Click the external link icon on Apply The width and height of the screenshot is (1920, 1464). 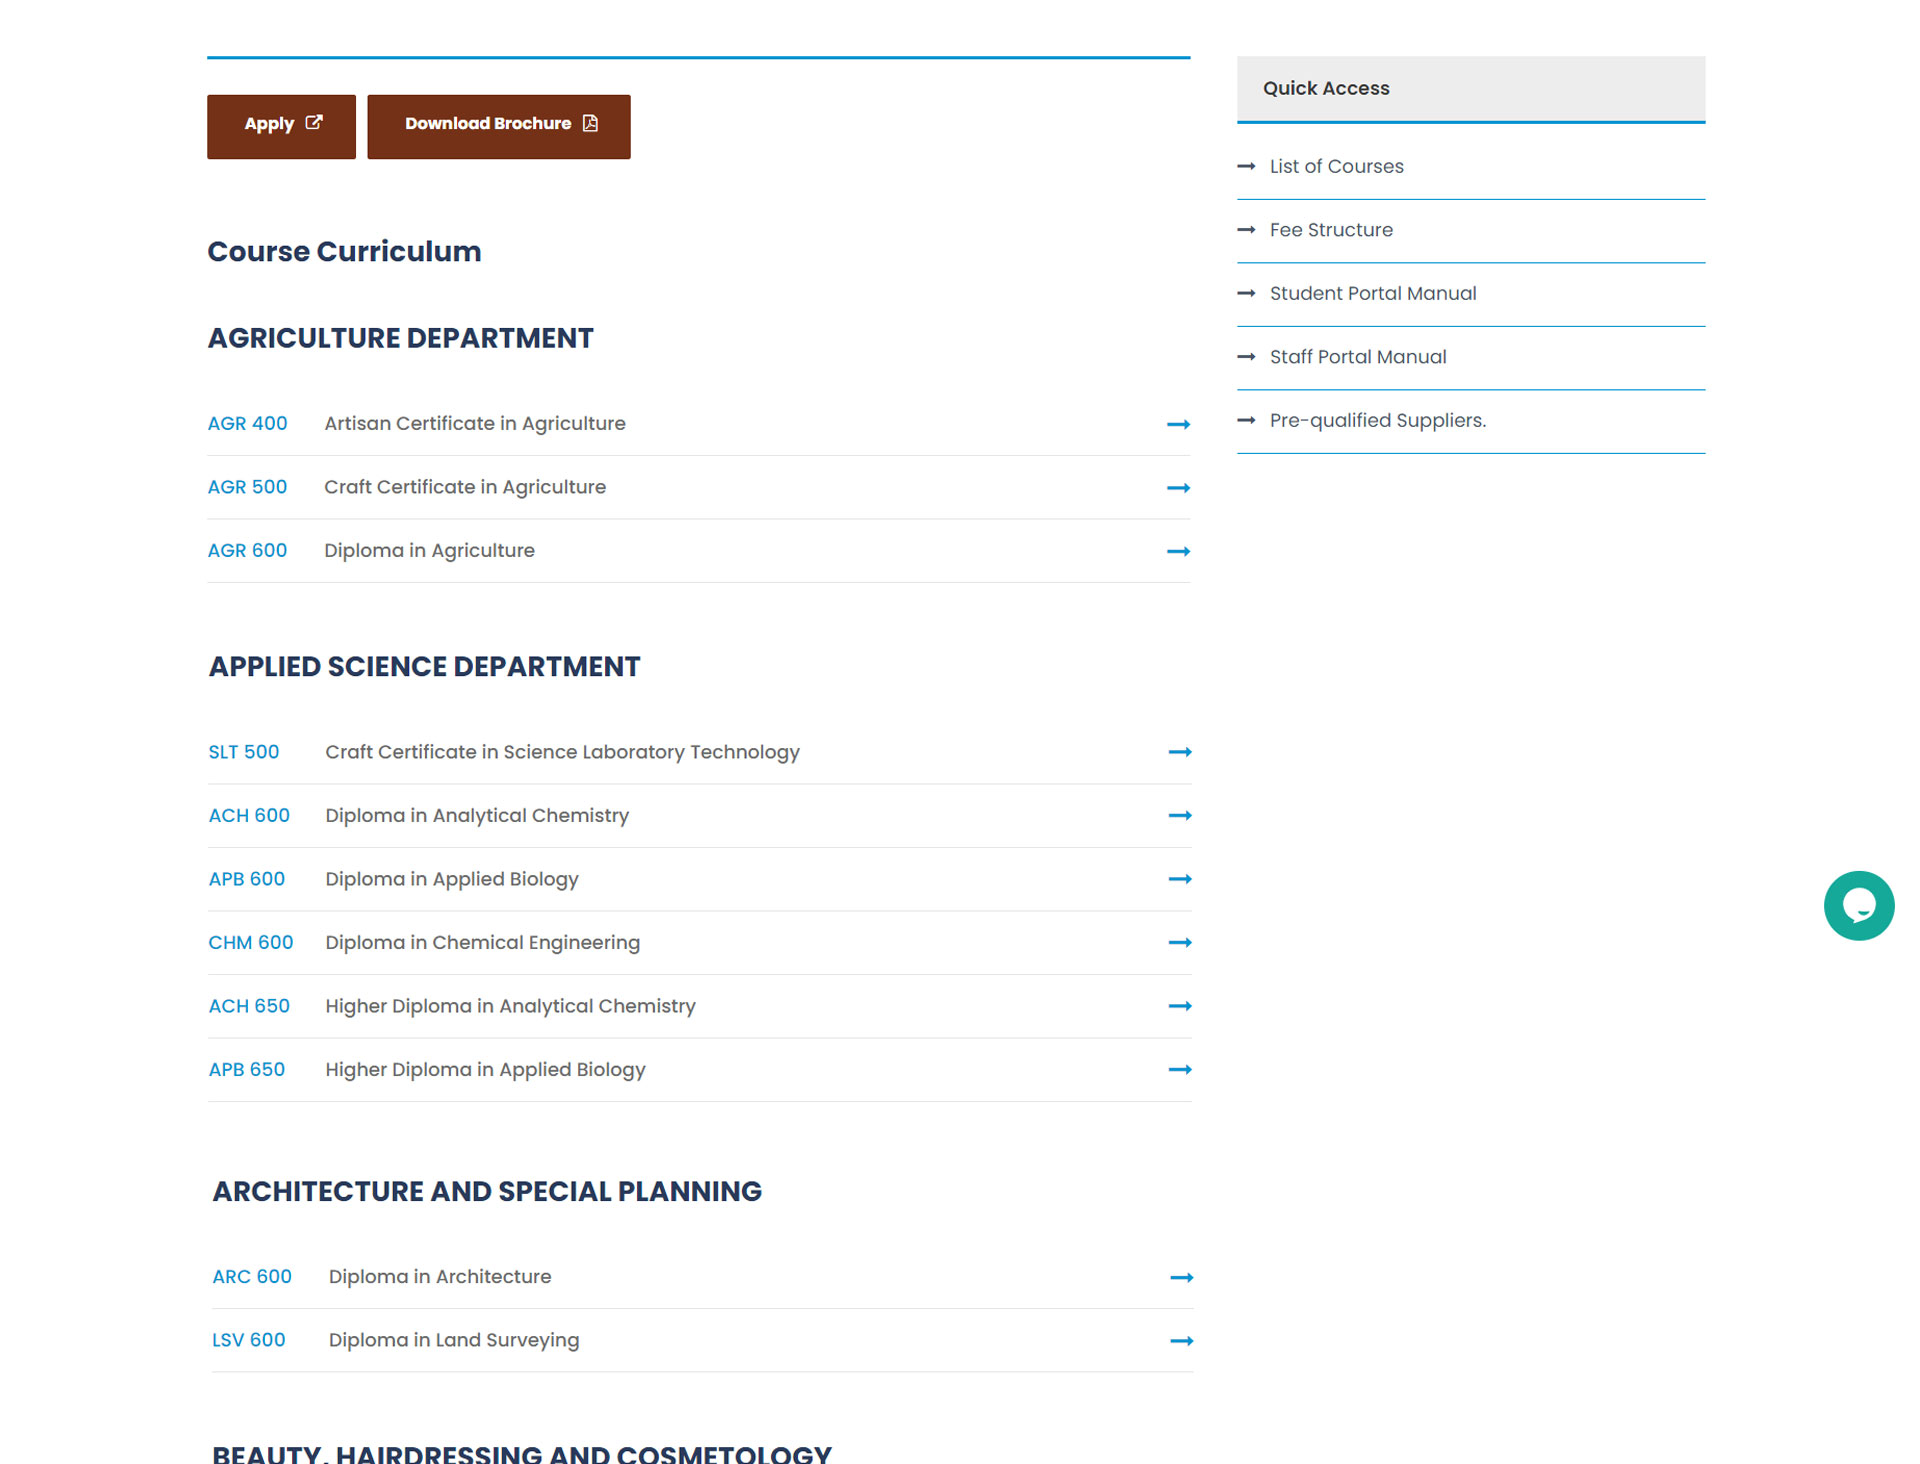(x=314, y=122)
